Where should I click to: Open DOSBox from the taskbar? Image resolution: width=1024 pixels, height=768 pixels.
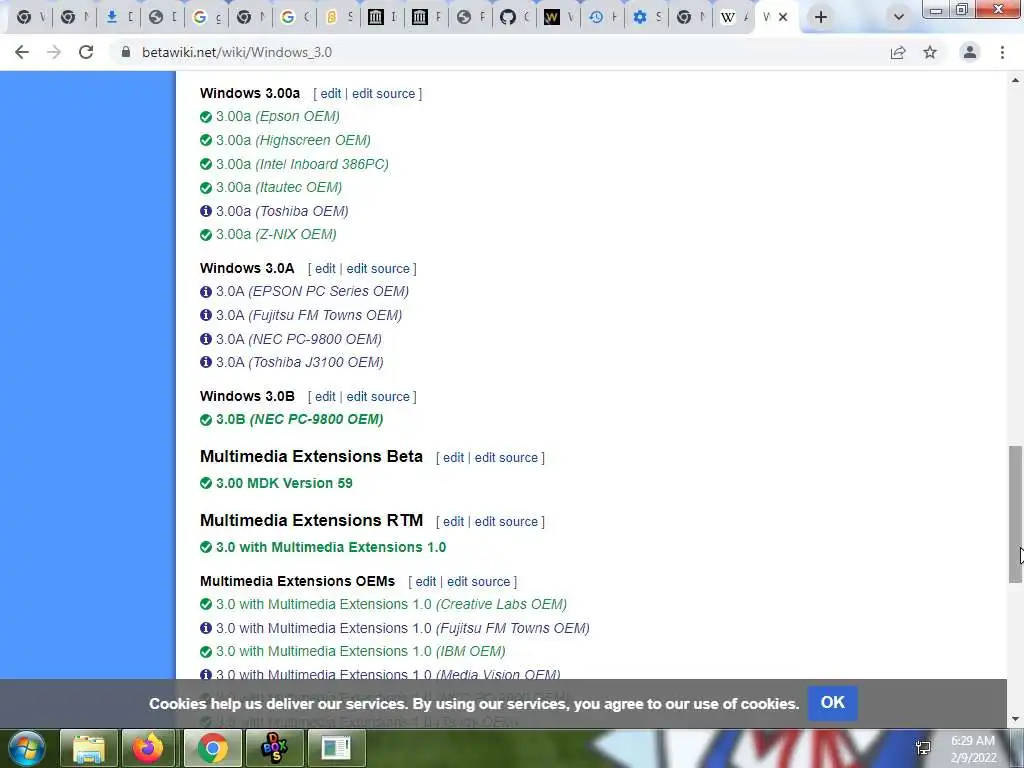[274, 748]
